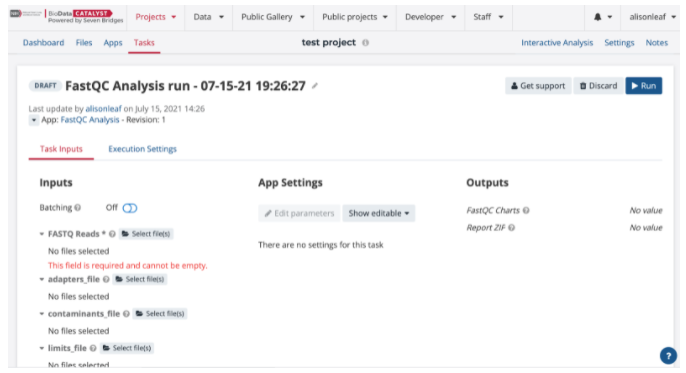Open the Public projects dropdown
Viewport: 686px width, 373px height.
click(x=355, y=17)
